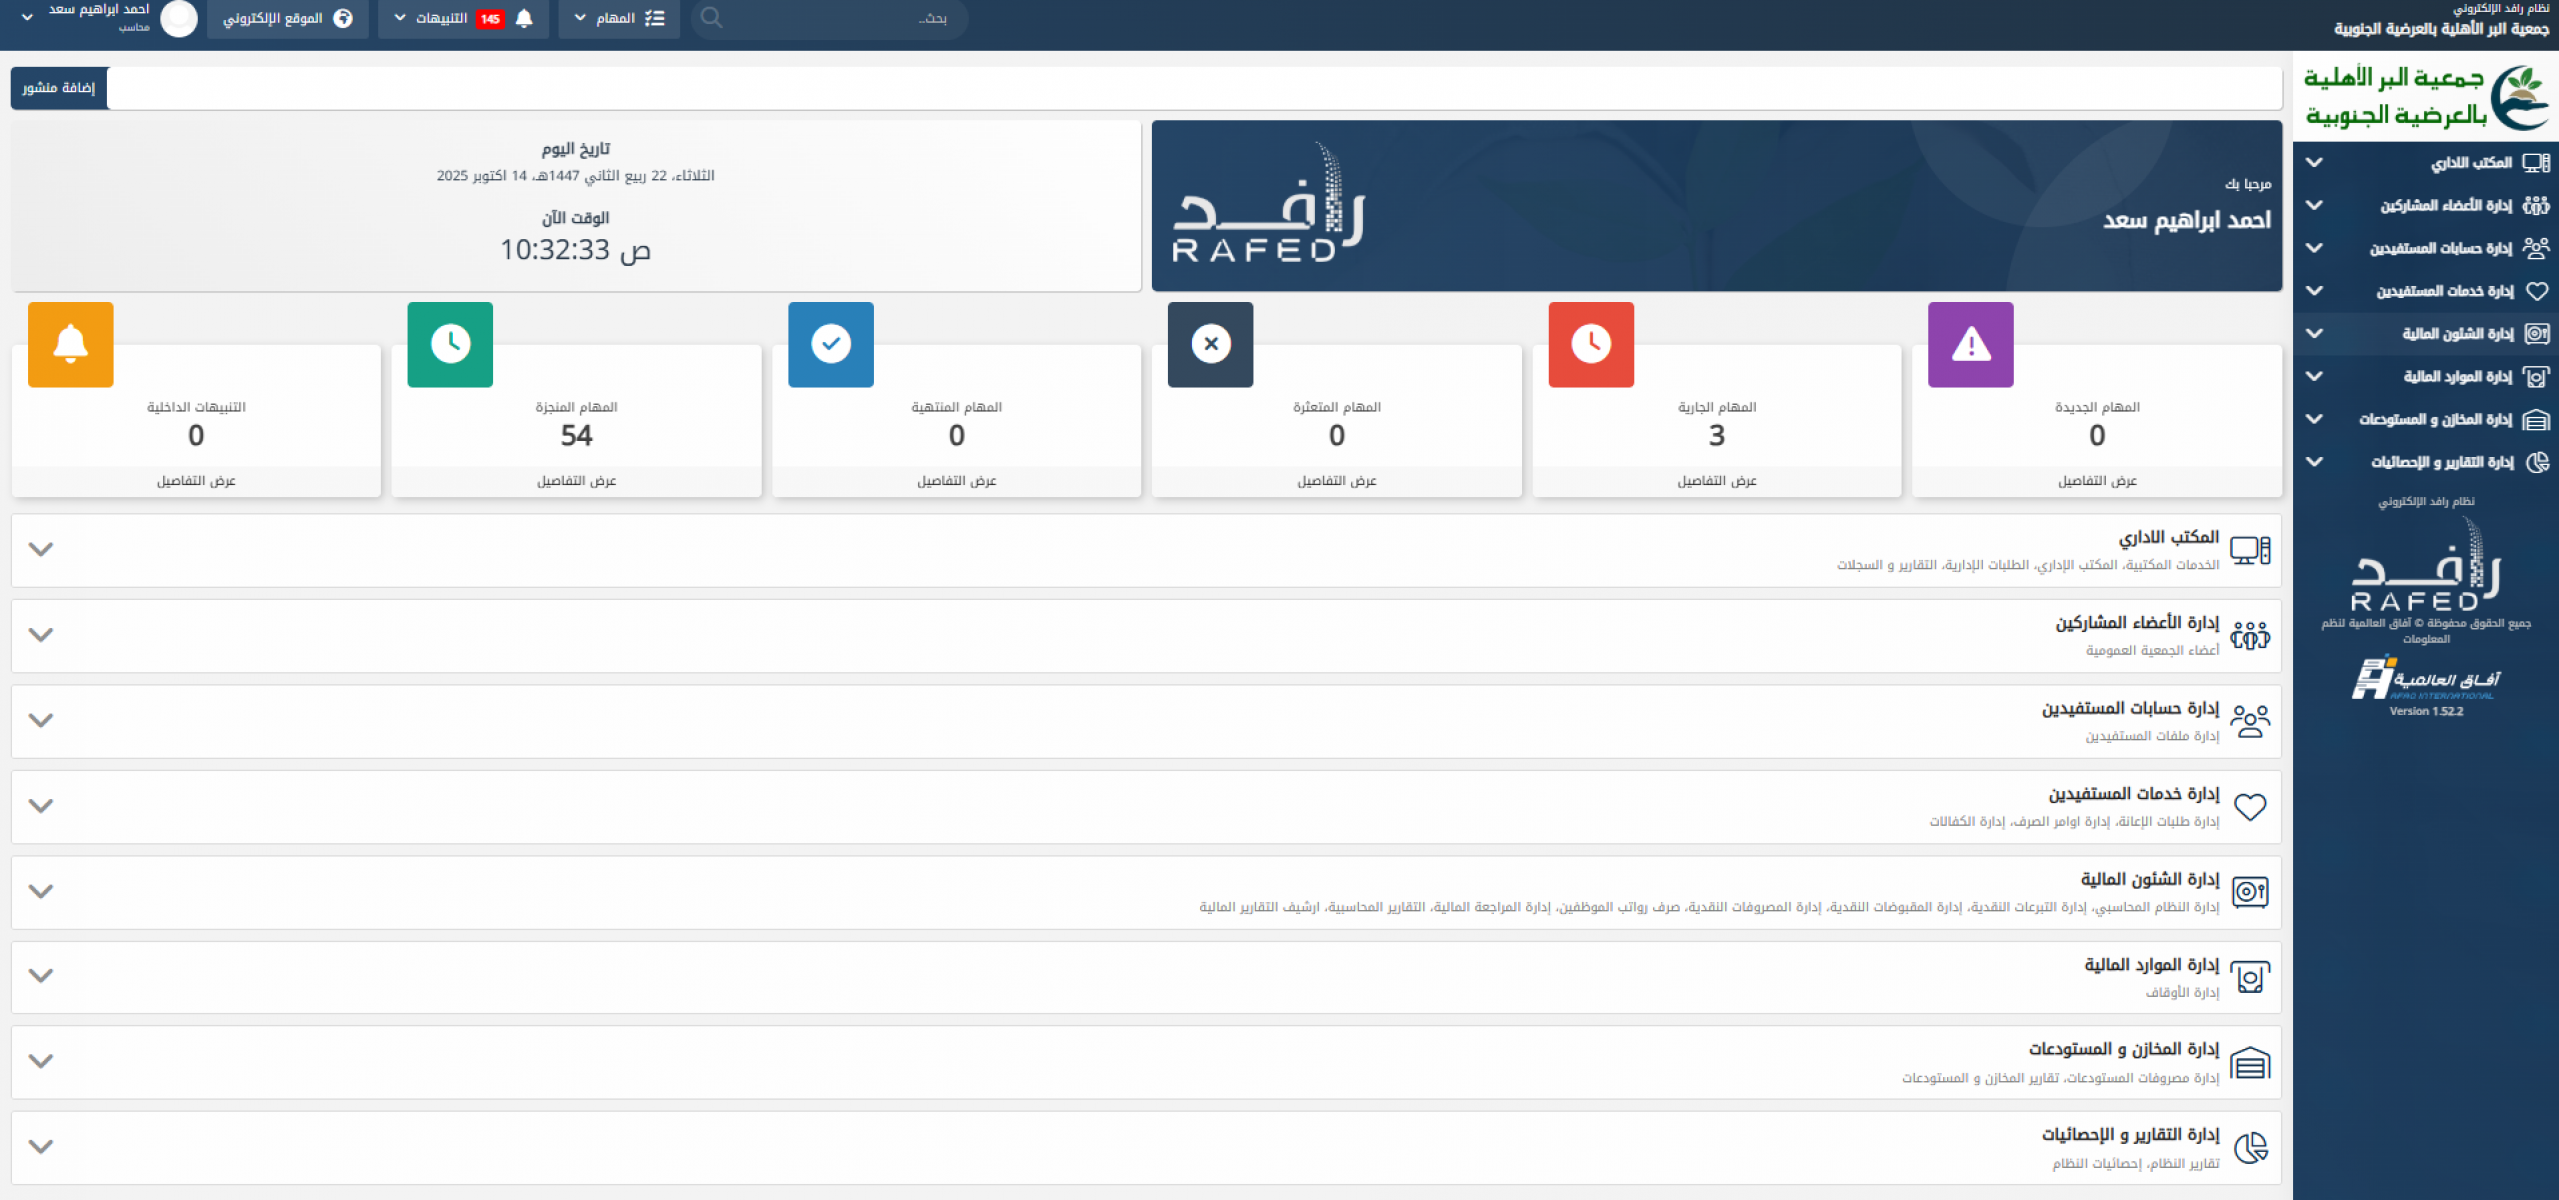The height and width of the screenshot is (1200, 2559).
Task: Open the التنبيهات notifications menu with 145 badge
Action: pos(463,18)
